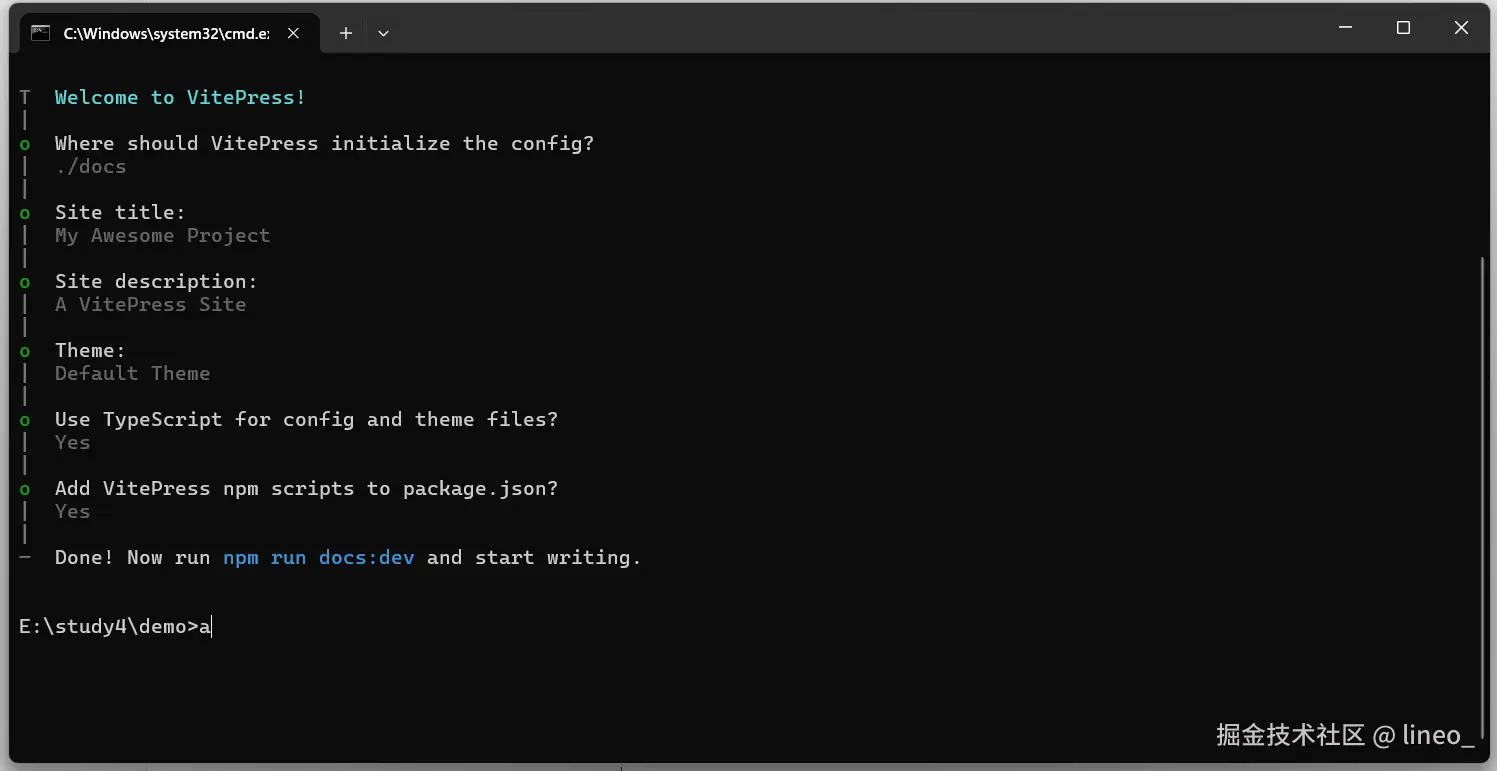
Task: Click the green marker beside 'Site title:'
Action: tap(25, 213)
